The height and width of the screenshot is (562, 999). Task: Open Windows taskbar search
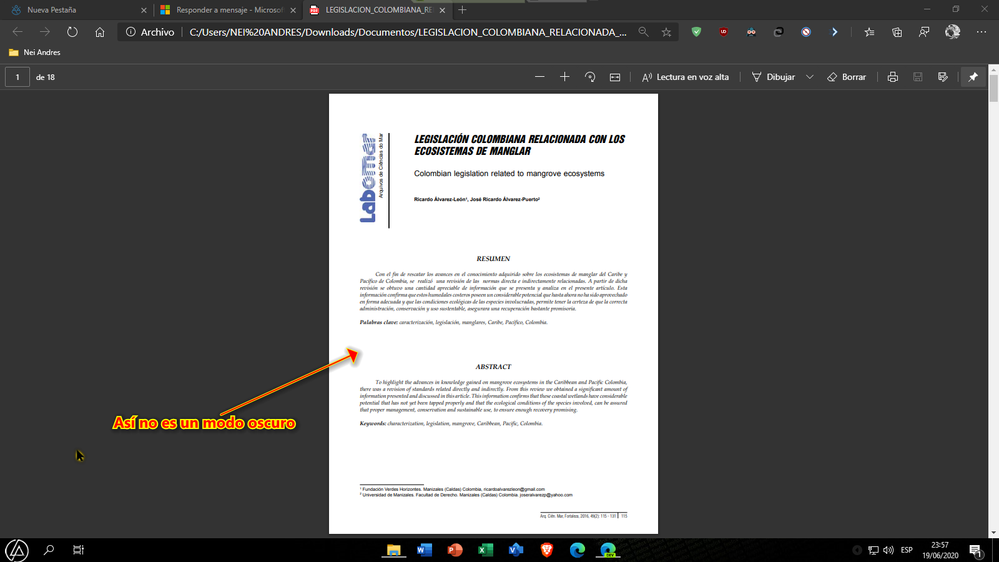coord(49,550)
